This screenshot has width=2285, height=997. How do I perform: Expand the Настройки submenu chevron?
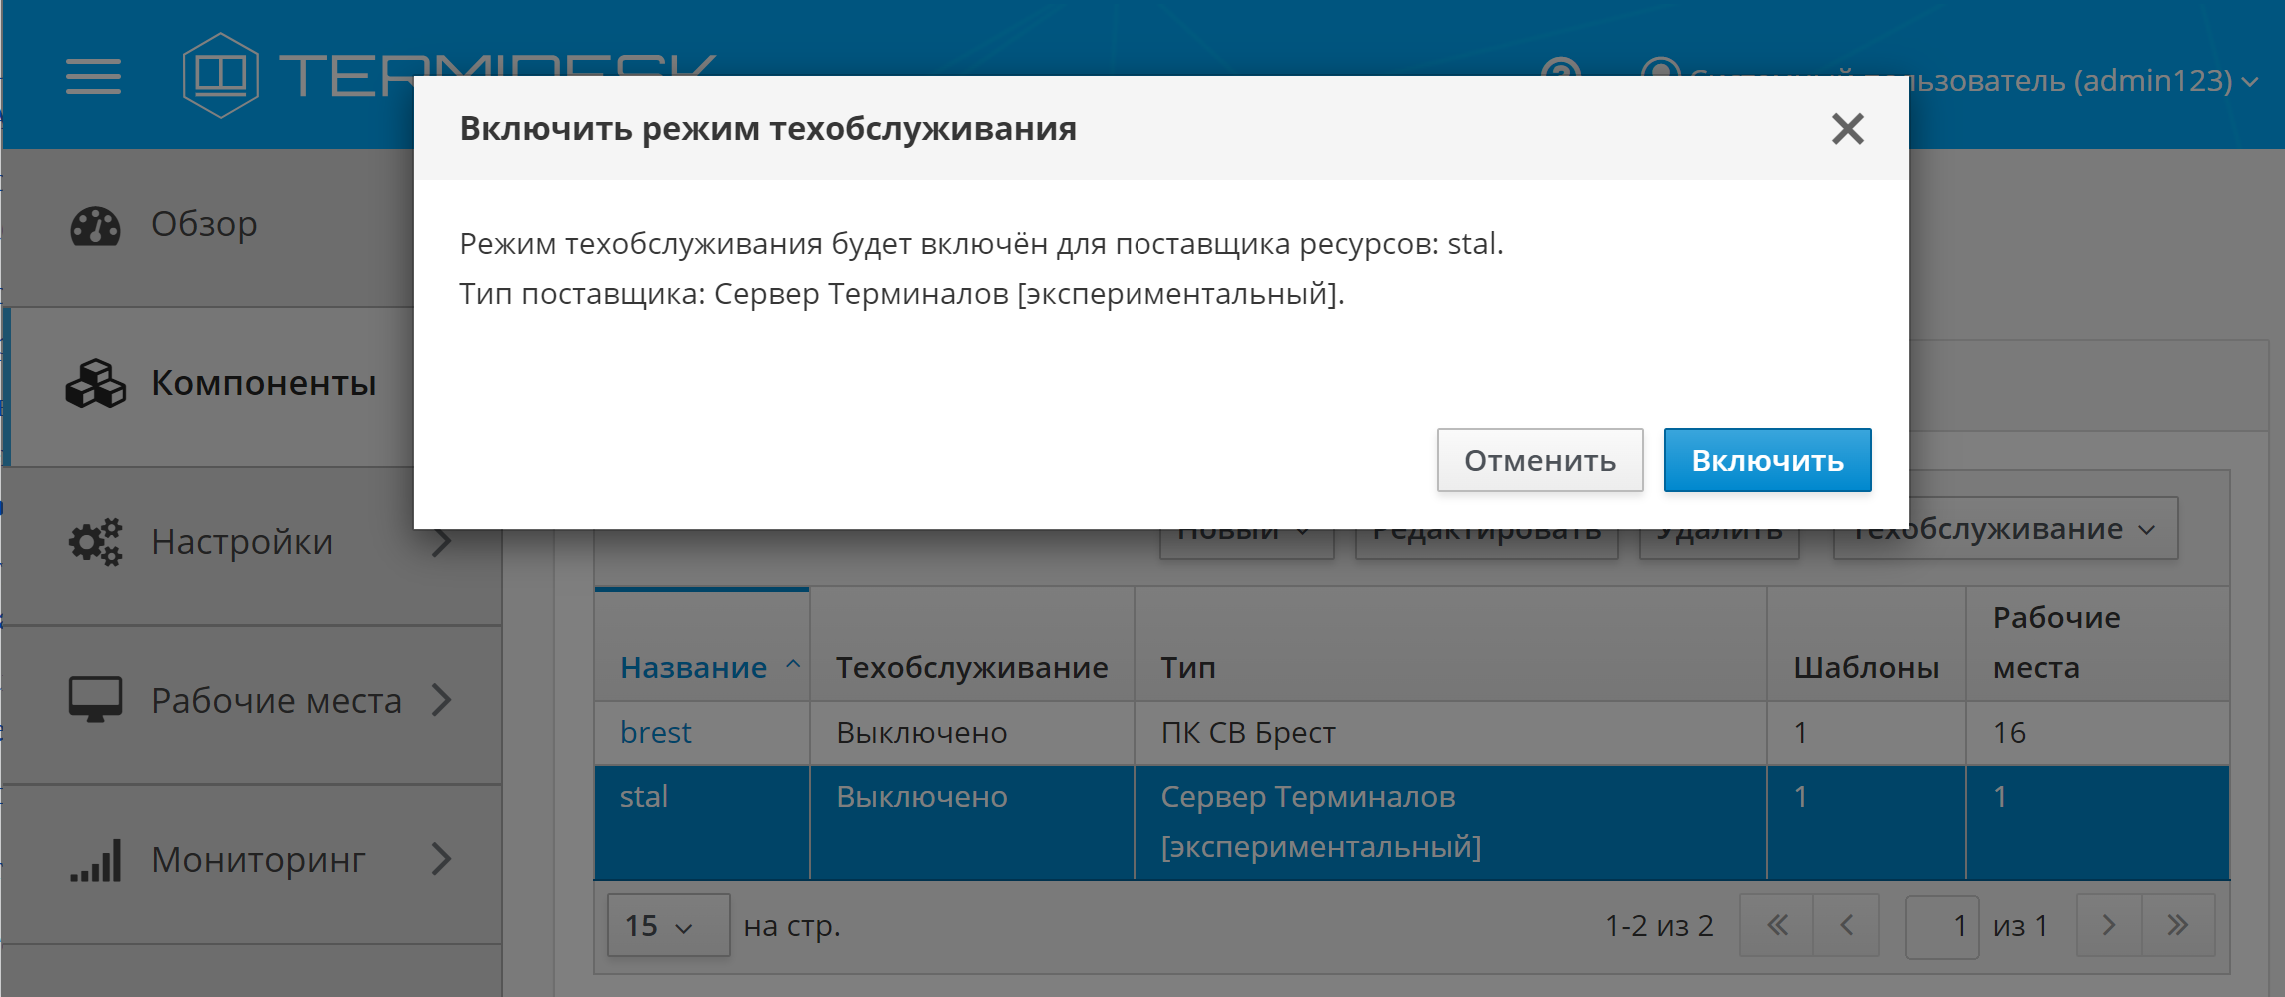coord(442,542)
